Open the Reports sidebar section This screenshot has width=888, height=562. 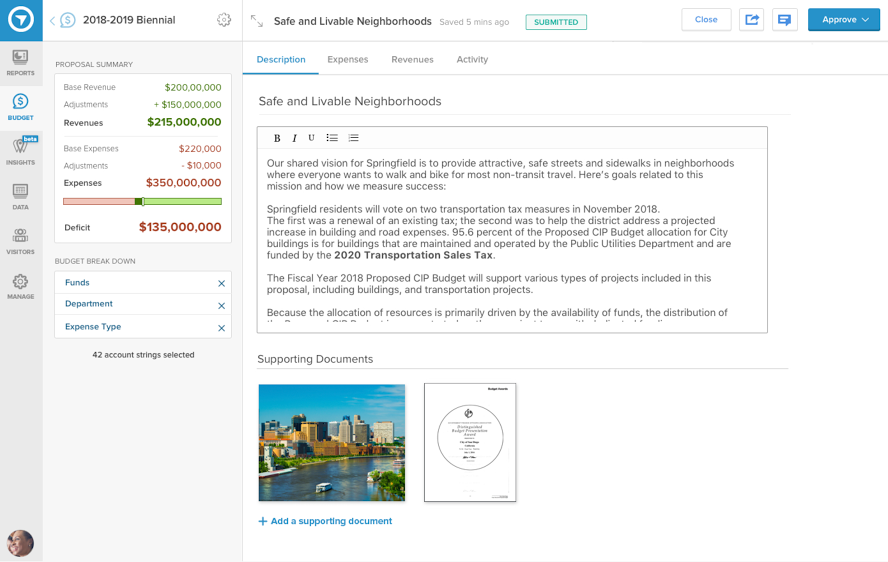tap(20, 63)
